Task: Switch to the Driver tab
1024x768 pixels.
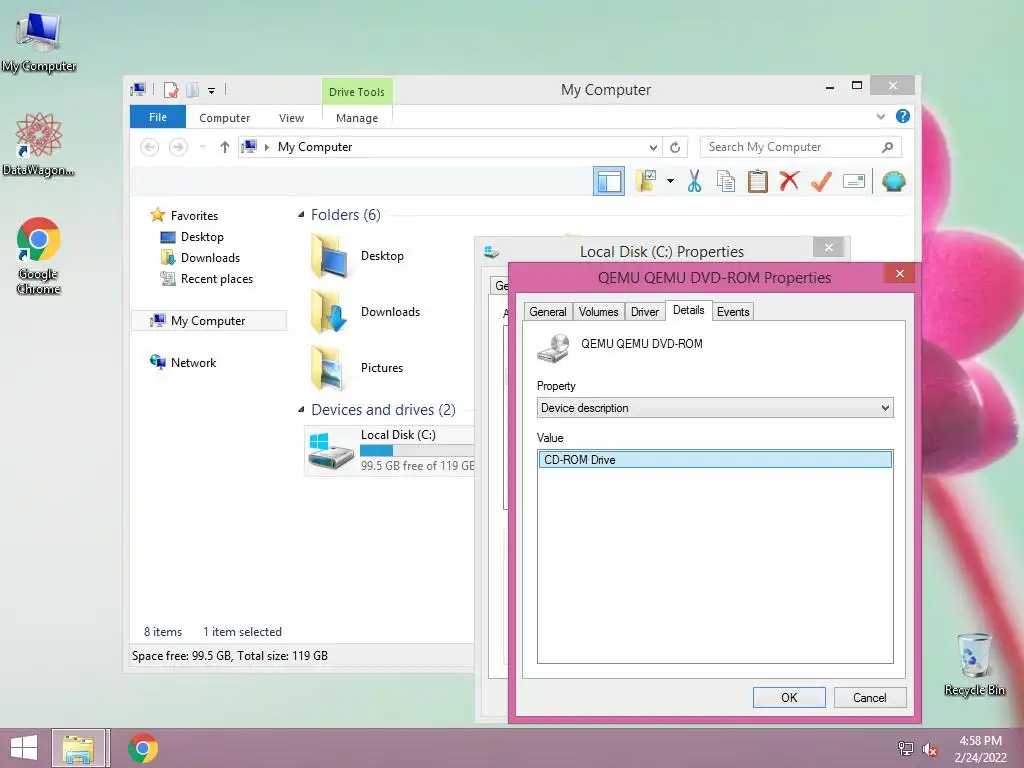Action: pyautogui.click(x=645, y=312)
